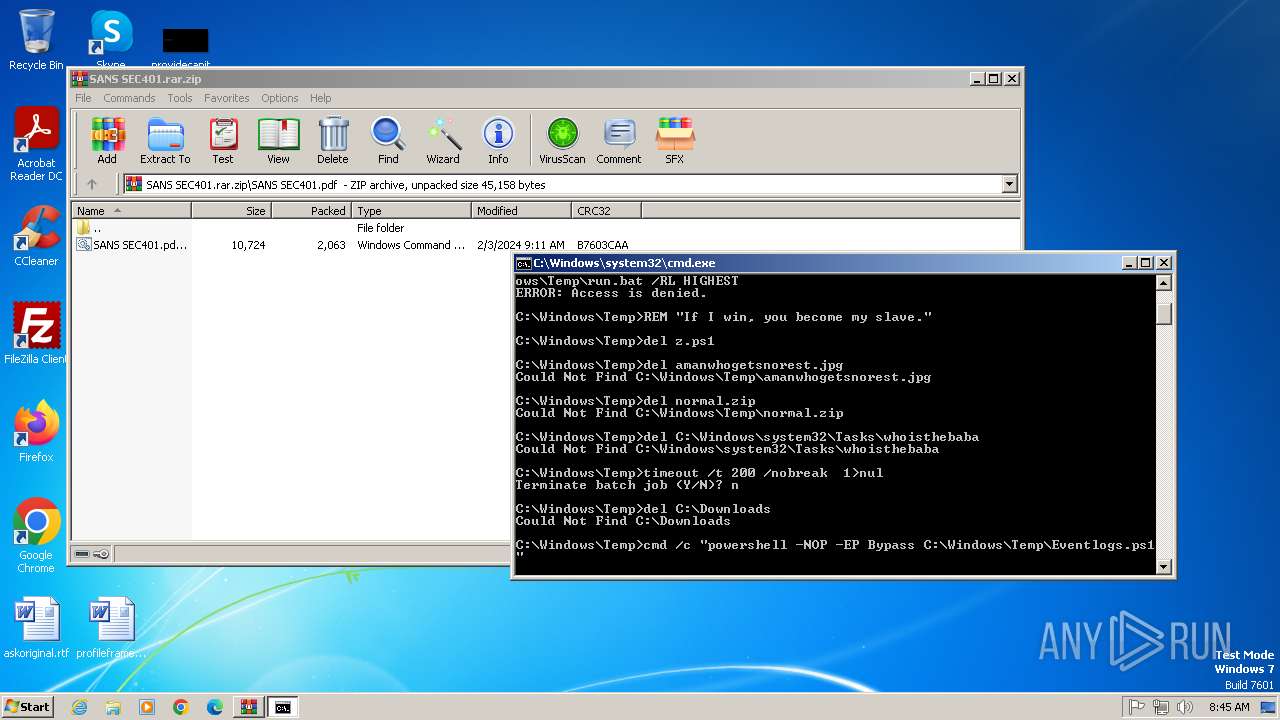
Task: Click cmd.exe title bar system icon
Action: click(523, 263)
